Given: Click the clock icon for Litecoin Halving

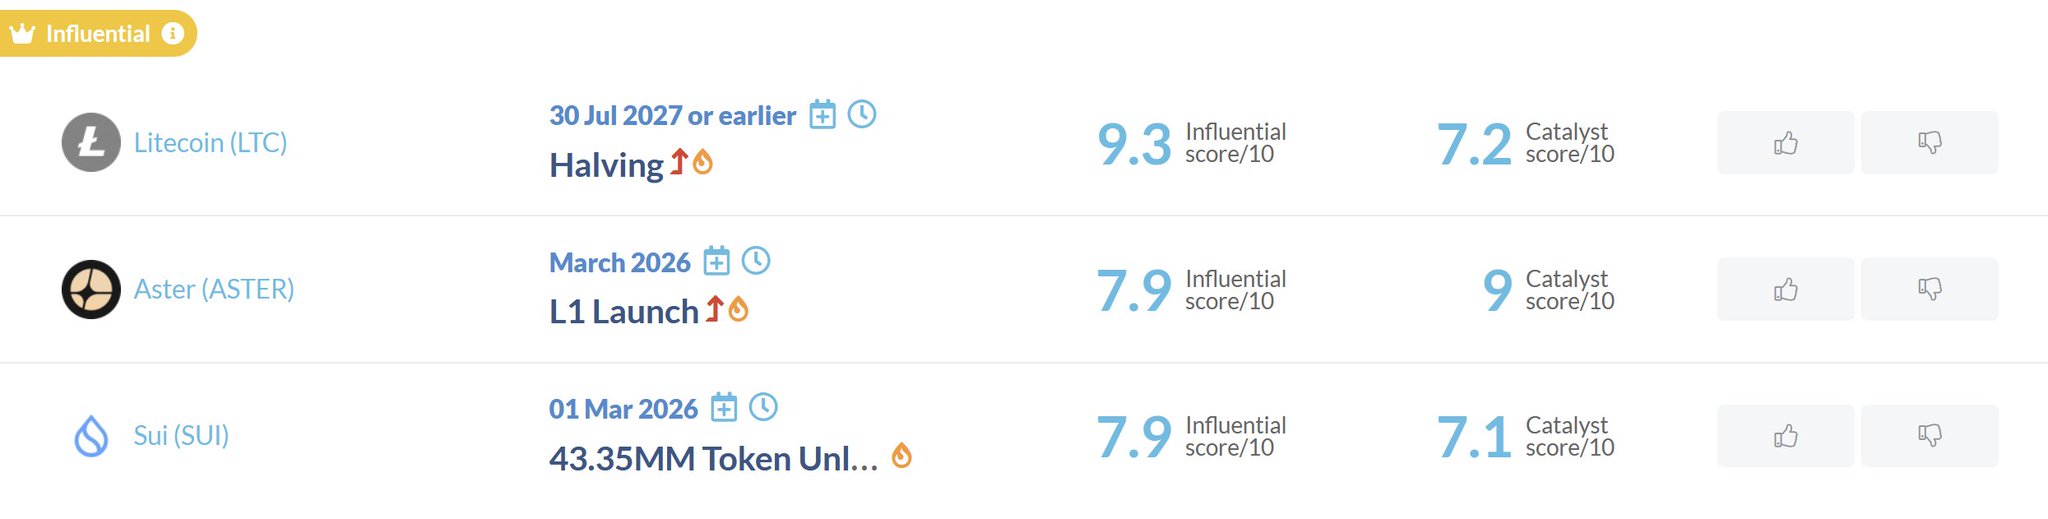Looking at the screenshot, I should [x=862, y=114].
